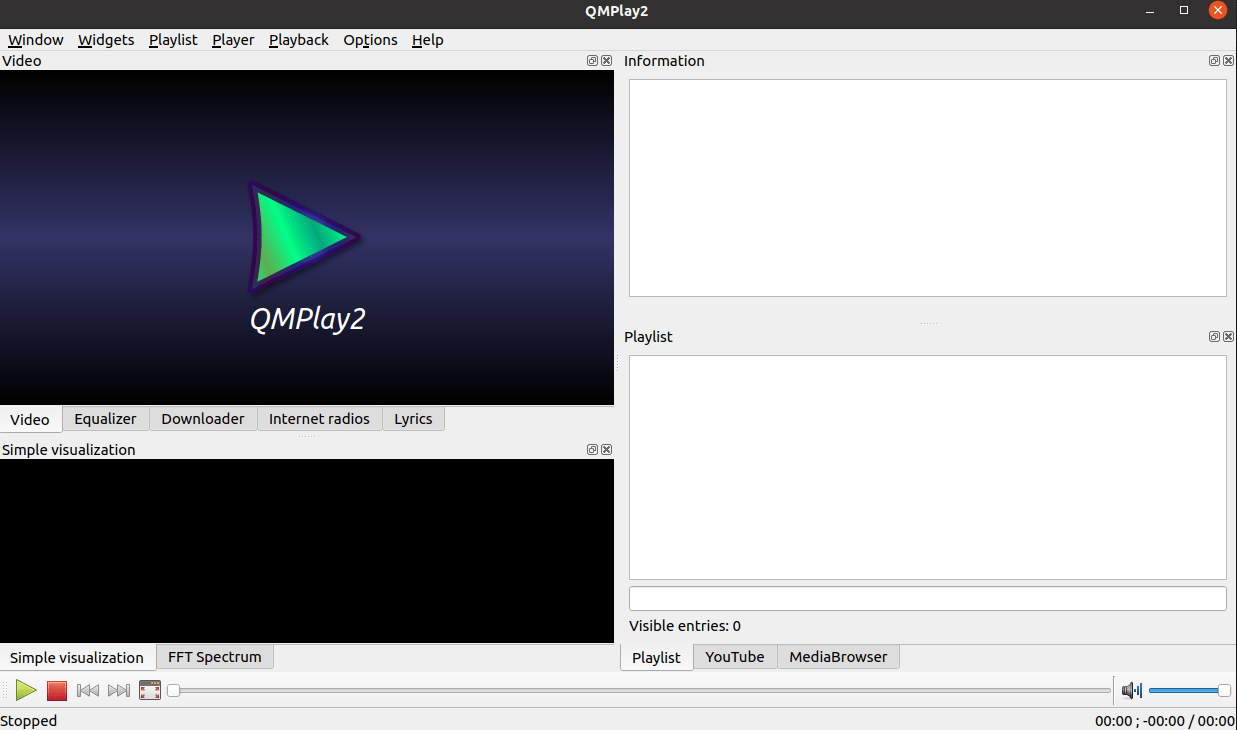The height and width of the screenshot is (730, 1237).
Task: Open the Player menu
Action: pyautogui.click(x=233, y=40)
